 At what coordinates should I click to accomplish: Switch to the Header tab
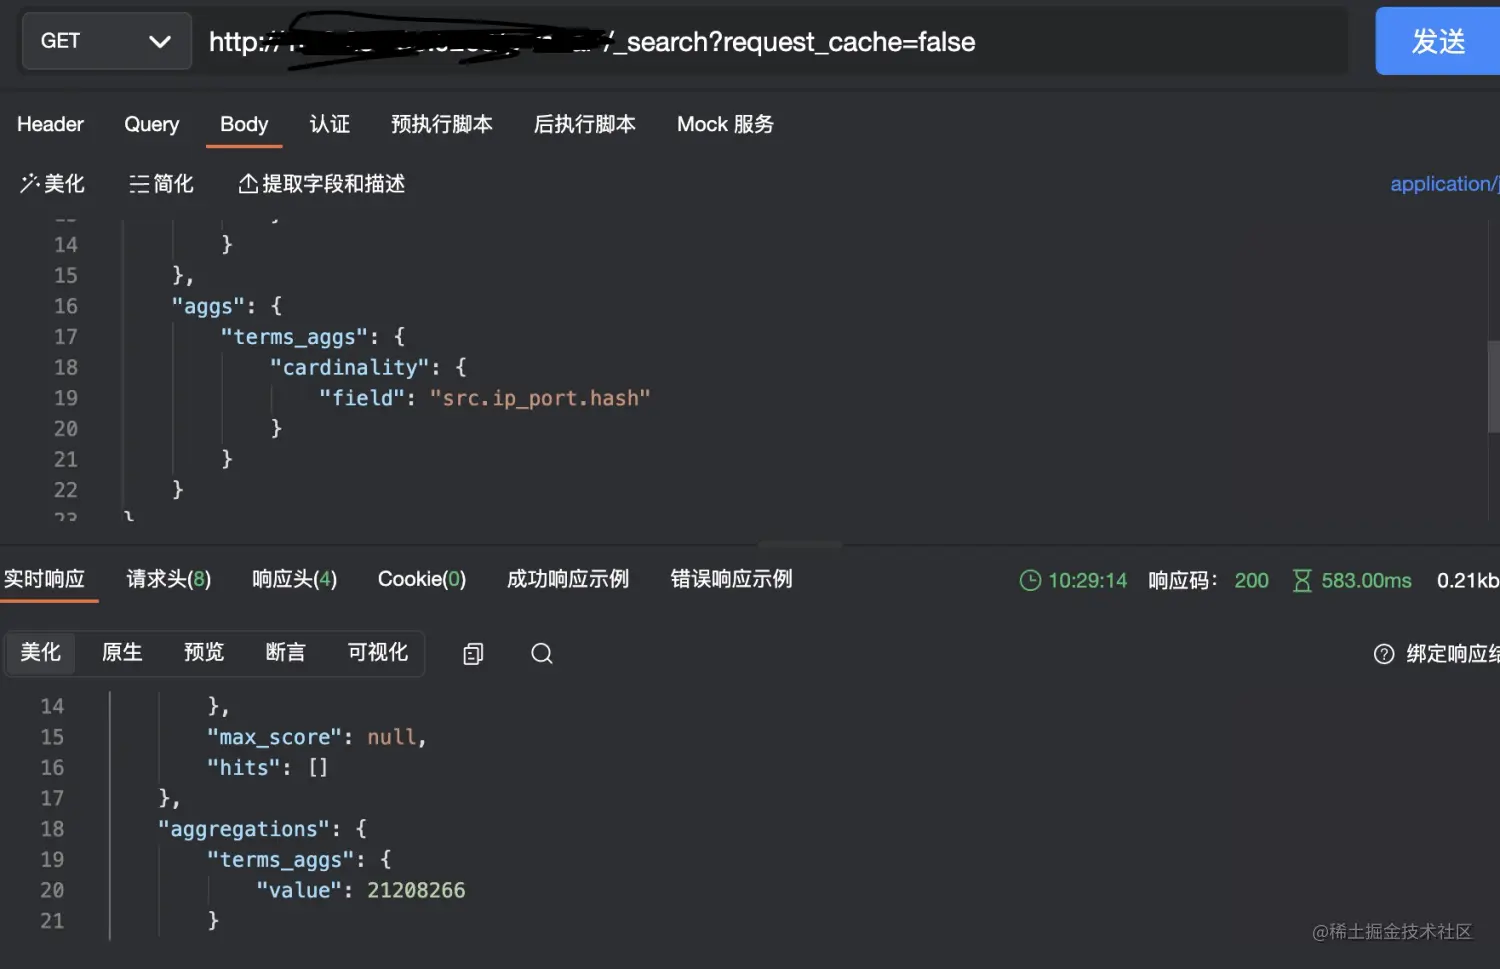(50, 124)
